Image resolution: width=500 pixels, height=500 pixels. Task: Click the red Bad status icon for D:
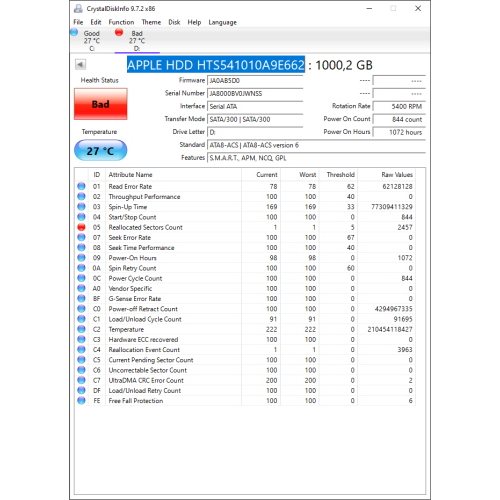pyautogui.click(x=119, y=33)
